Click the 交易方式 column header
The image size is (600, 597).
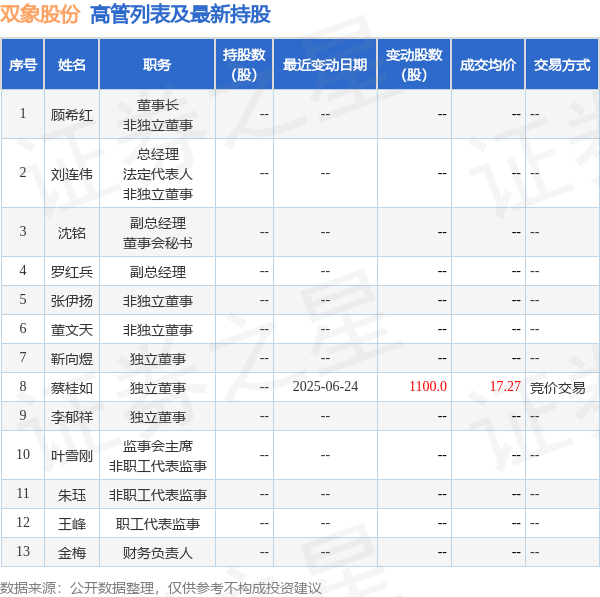tap(562, 65)
